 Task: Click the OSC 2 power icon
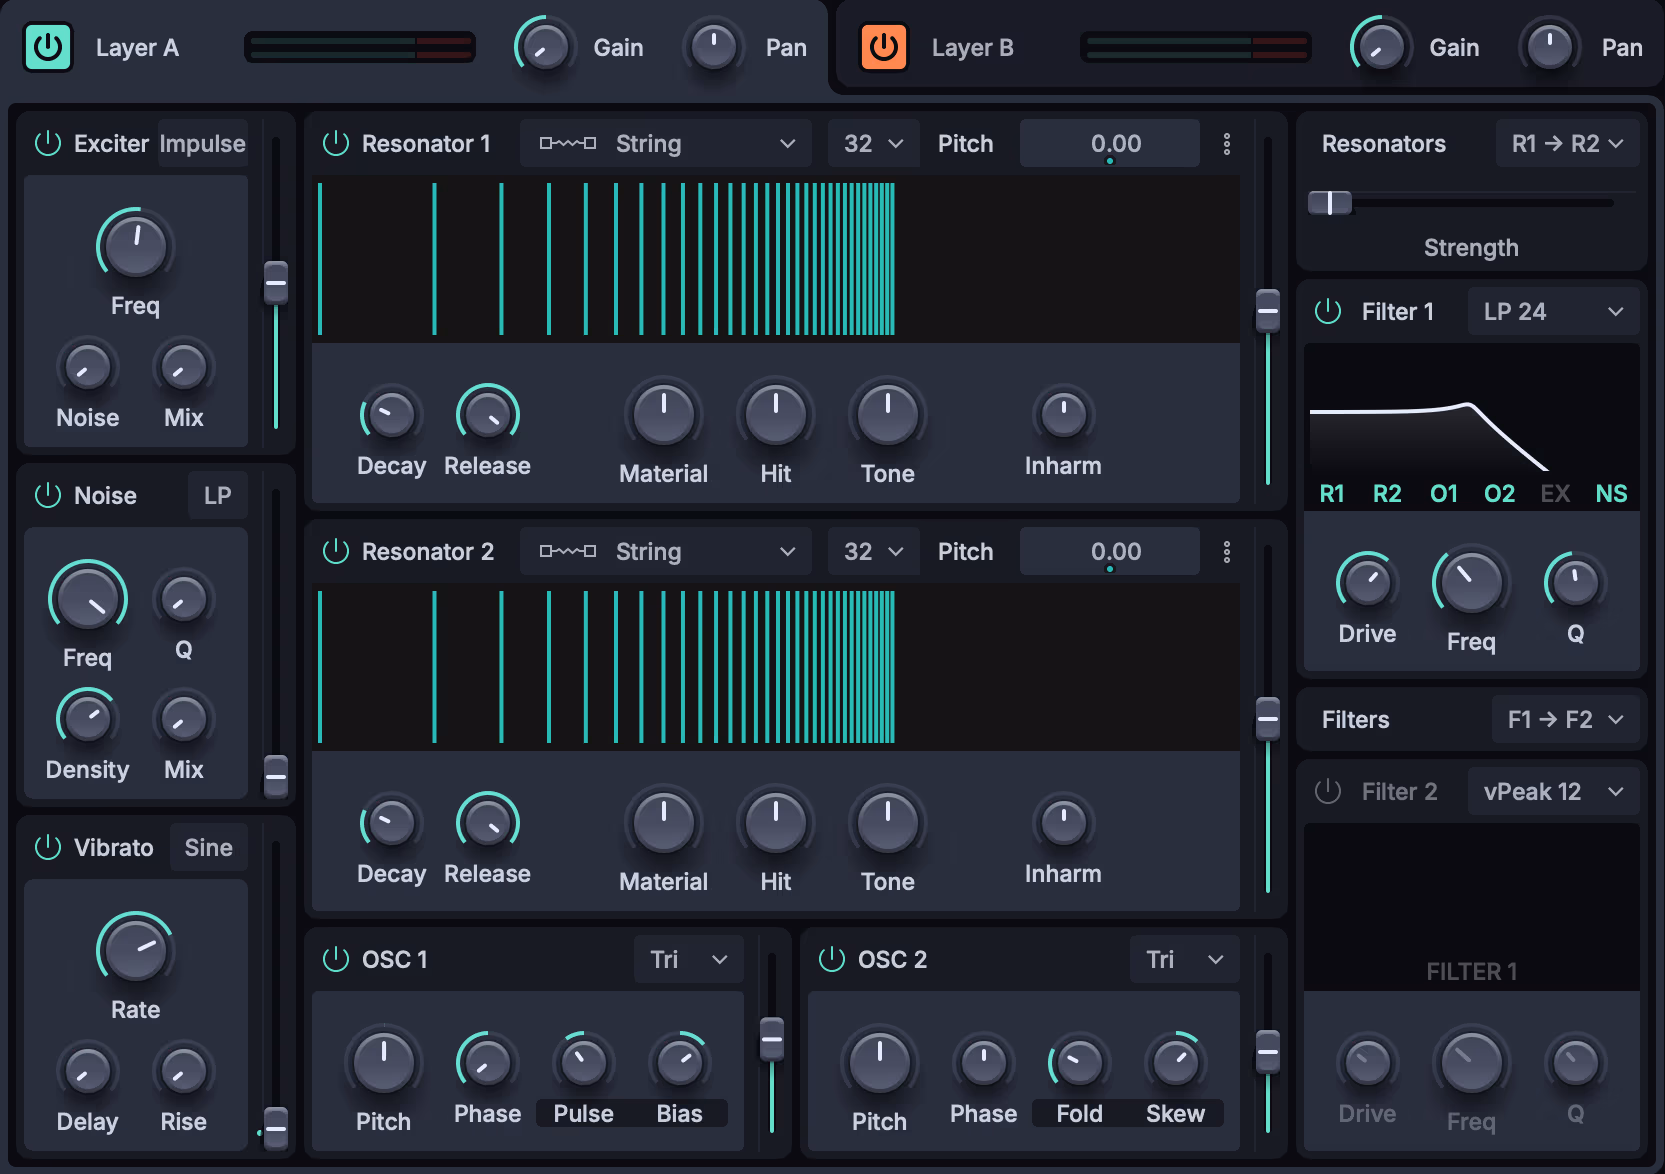[x=832, y=960]
